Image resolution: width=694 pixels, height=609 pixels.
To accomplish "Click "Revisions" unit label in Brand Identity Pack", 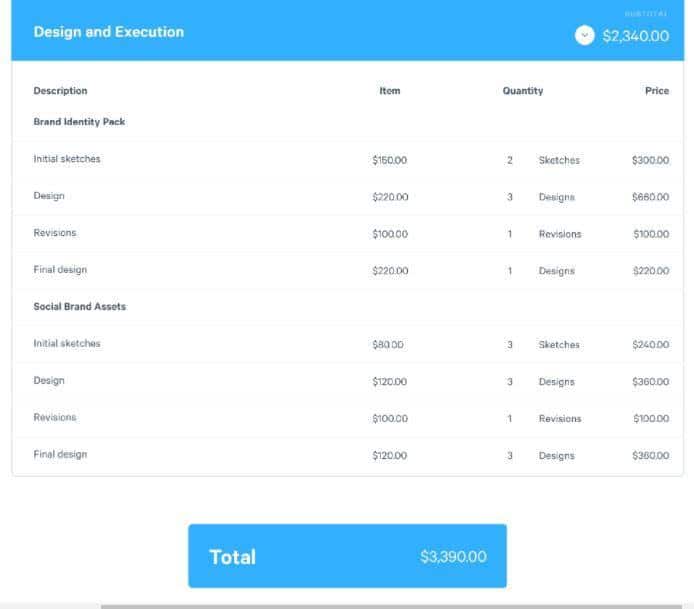I will click(x=560, y=234).
